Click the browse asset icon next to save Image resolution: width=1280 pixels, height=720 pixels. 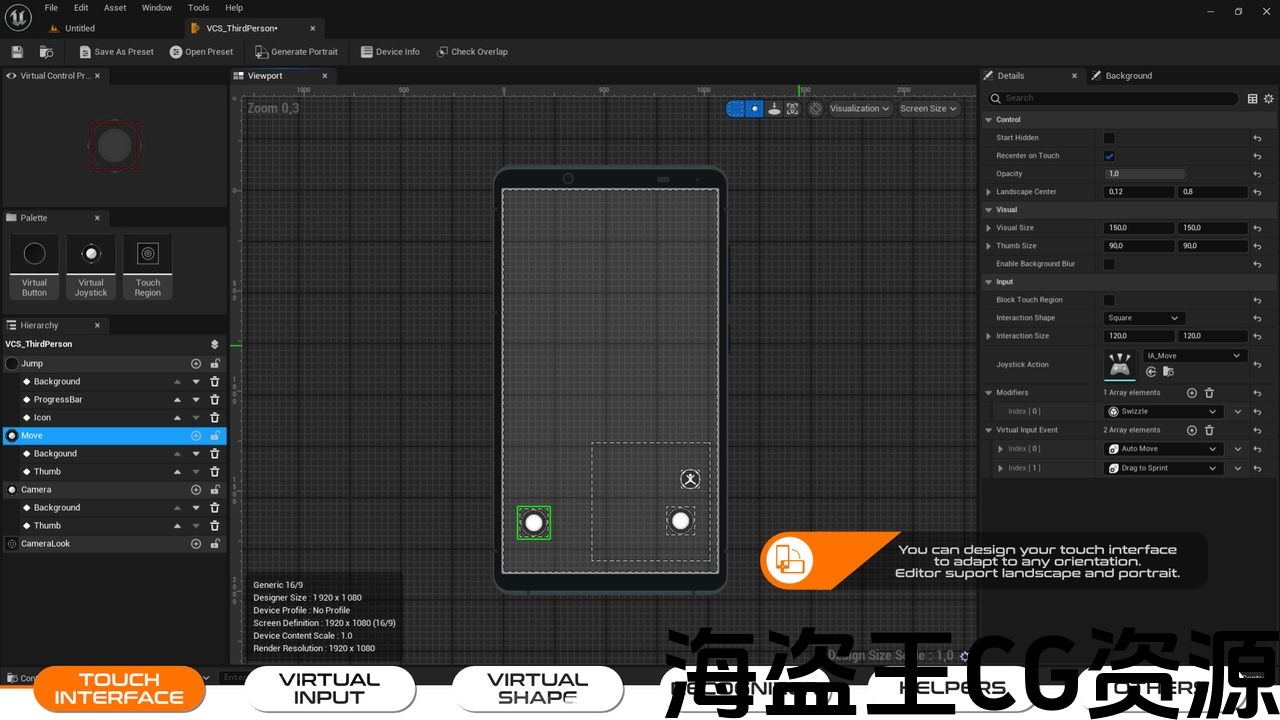pyautogui.click(x=46, y=52)
